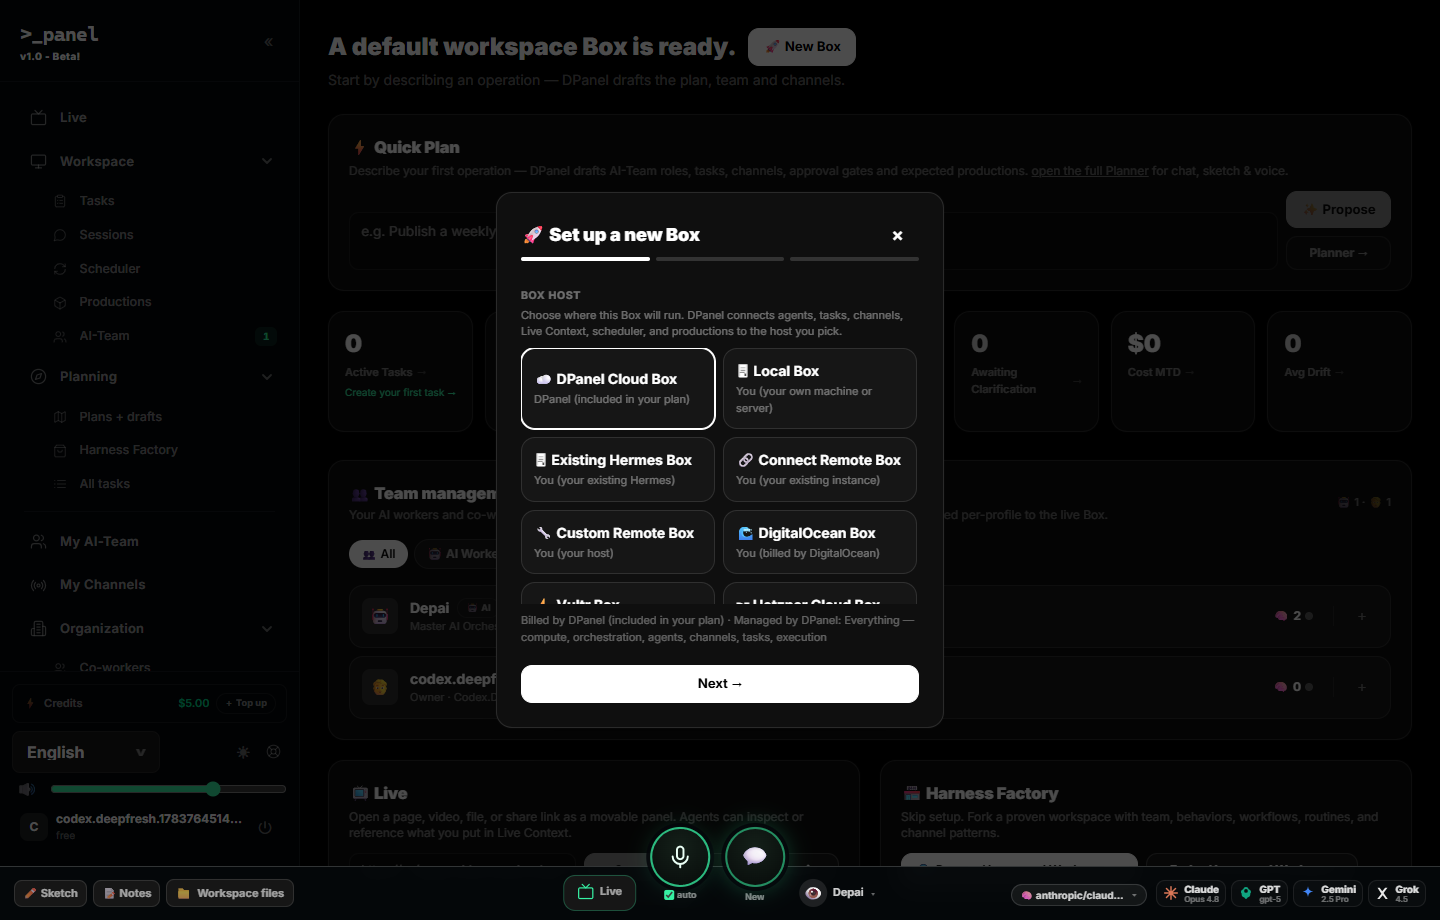Click the New Box rocket button
1440x920 pixels.
(802, 47)
